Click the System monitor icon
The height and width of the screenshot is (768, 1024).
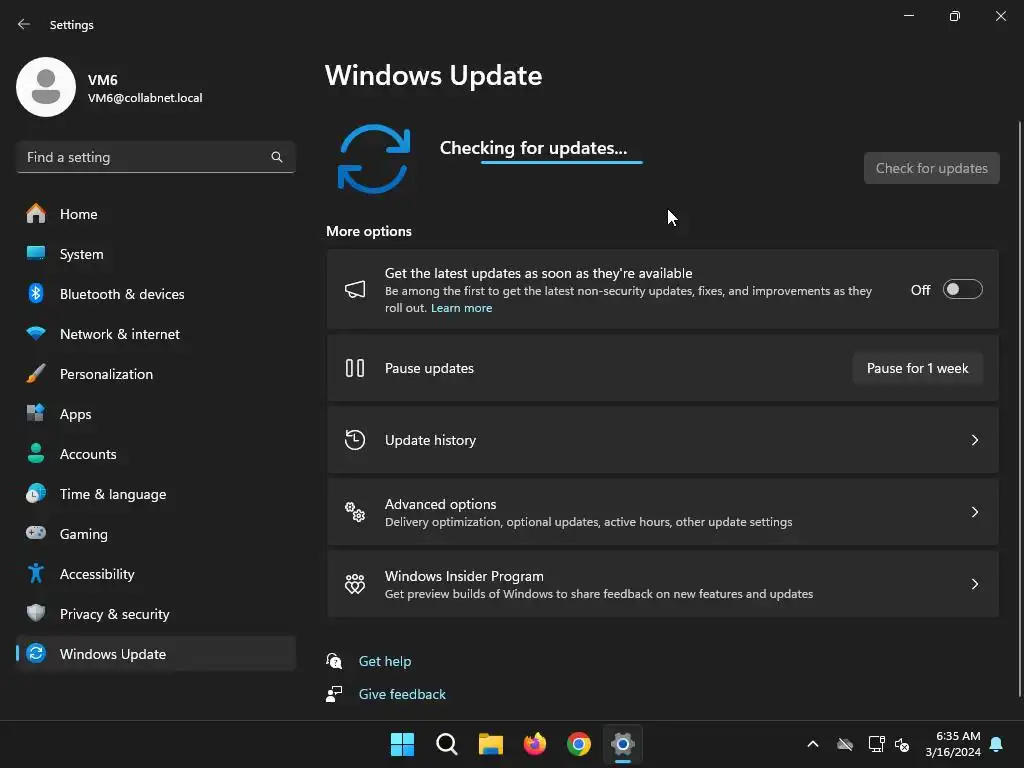[x=36, y=253]
